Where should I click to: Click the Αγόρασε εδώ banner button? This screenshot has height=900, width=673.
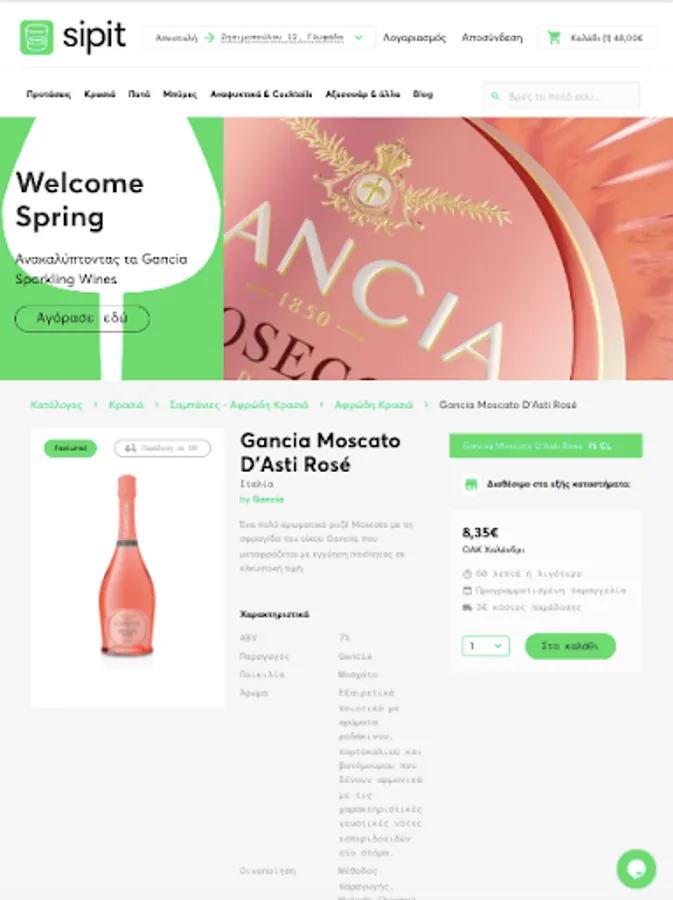[x=82, y=319]
